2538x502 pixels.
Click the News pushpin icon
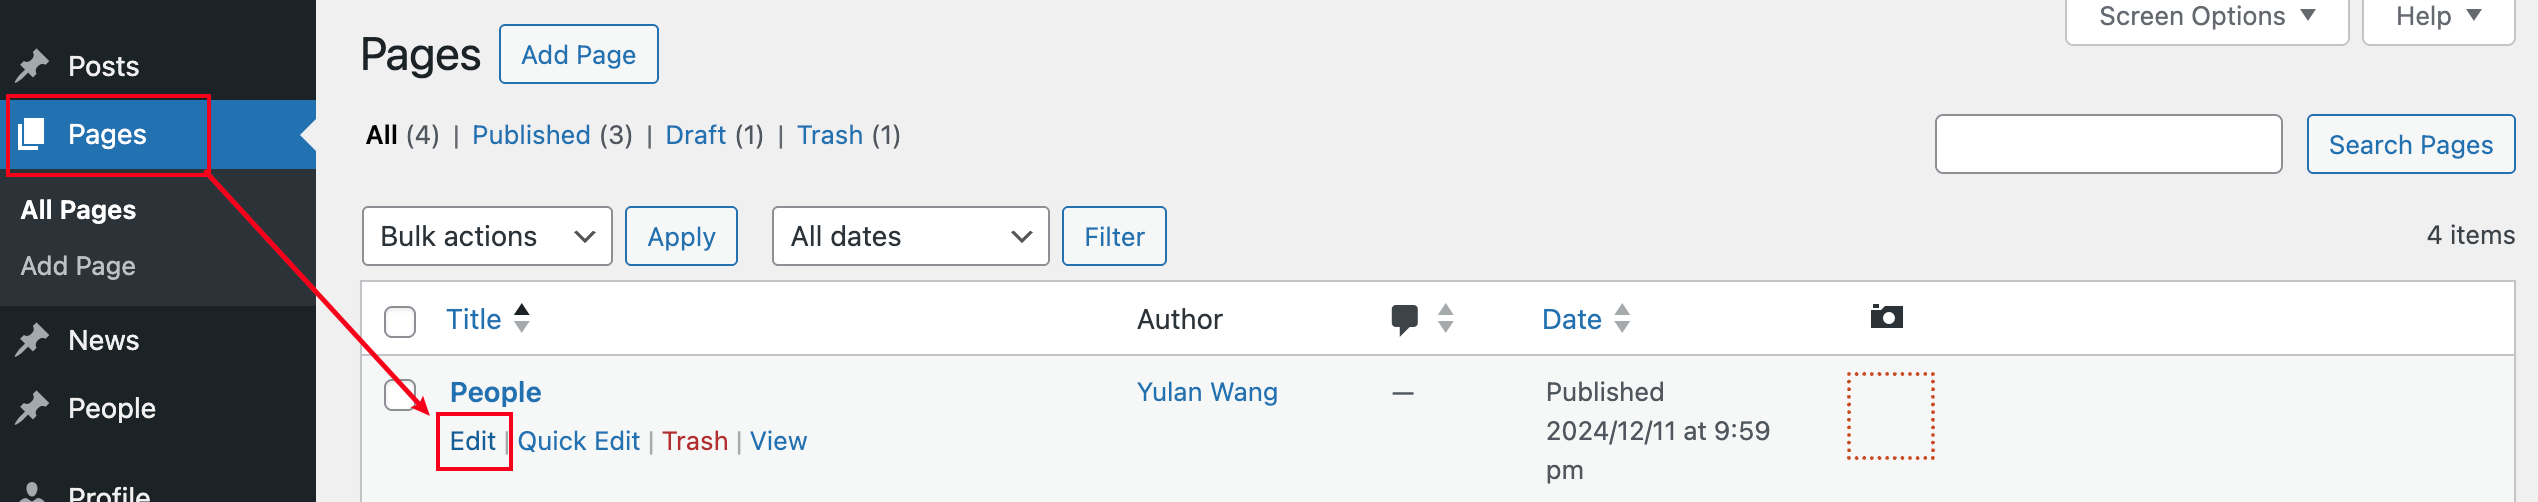32,340
